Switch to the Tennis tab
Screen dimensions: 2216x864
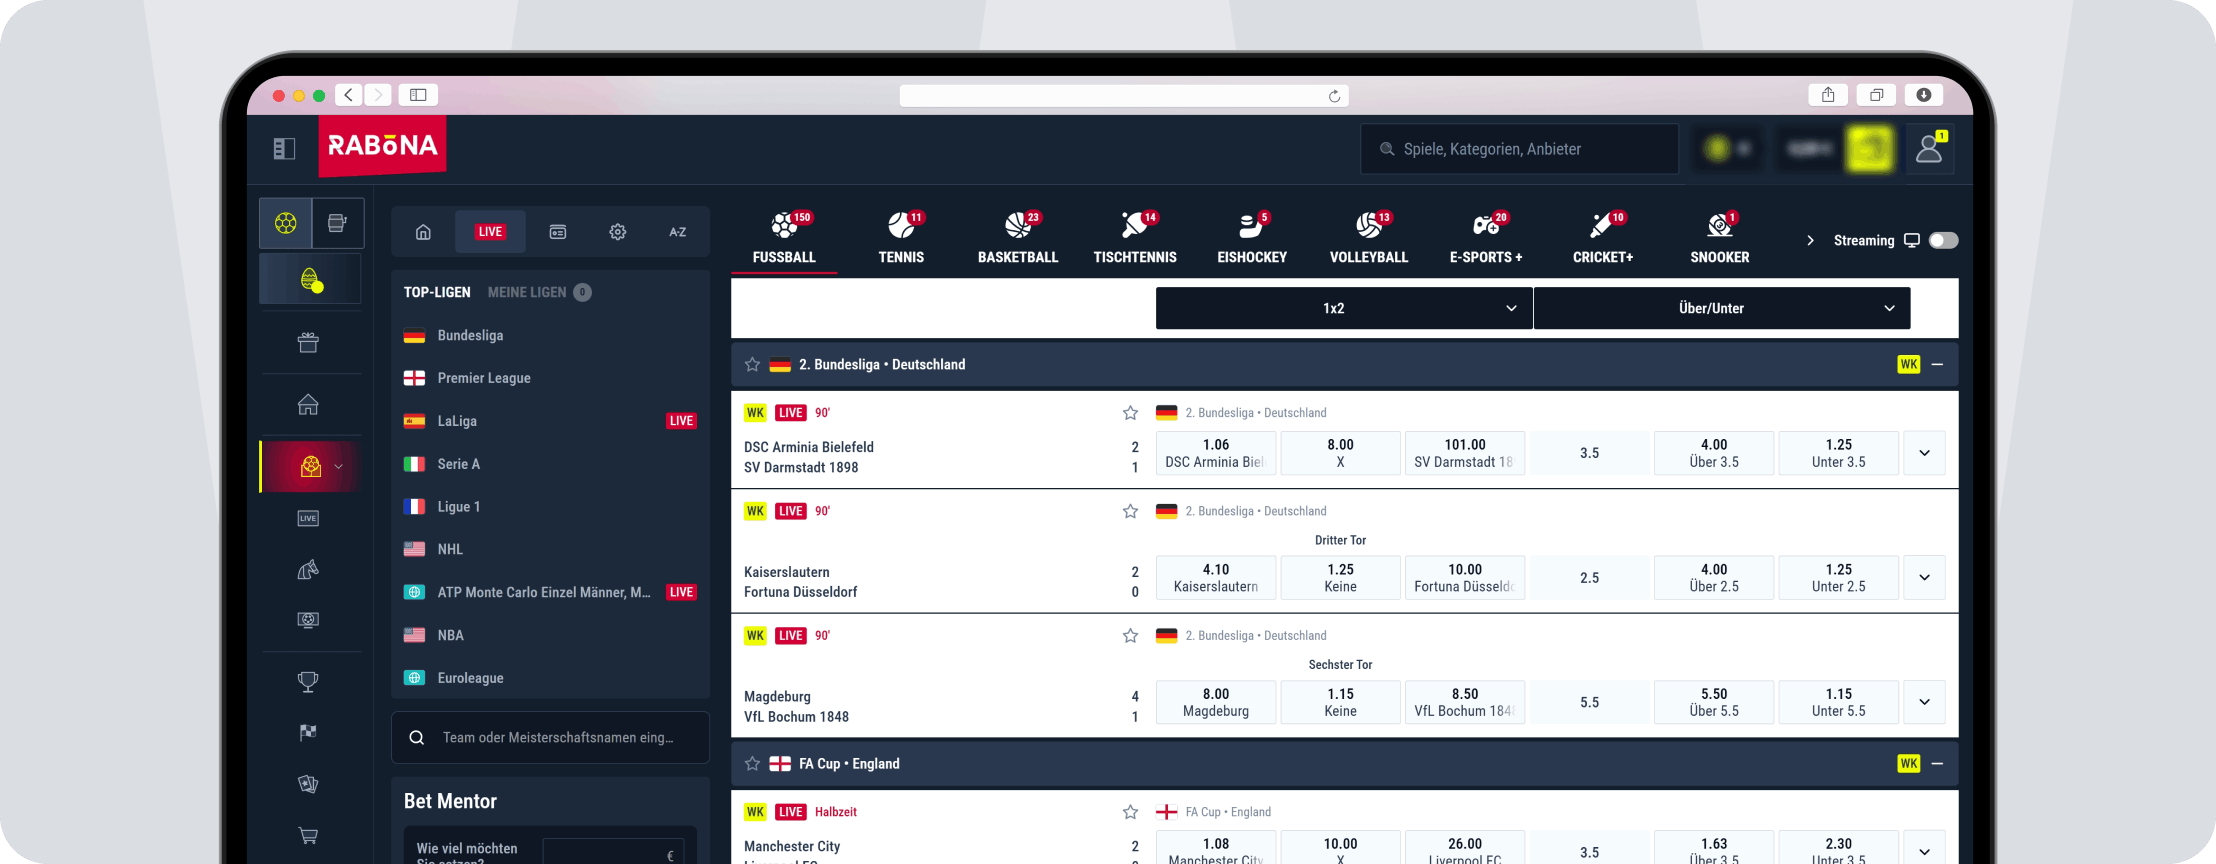(901, 238)
